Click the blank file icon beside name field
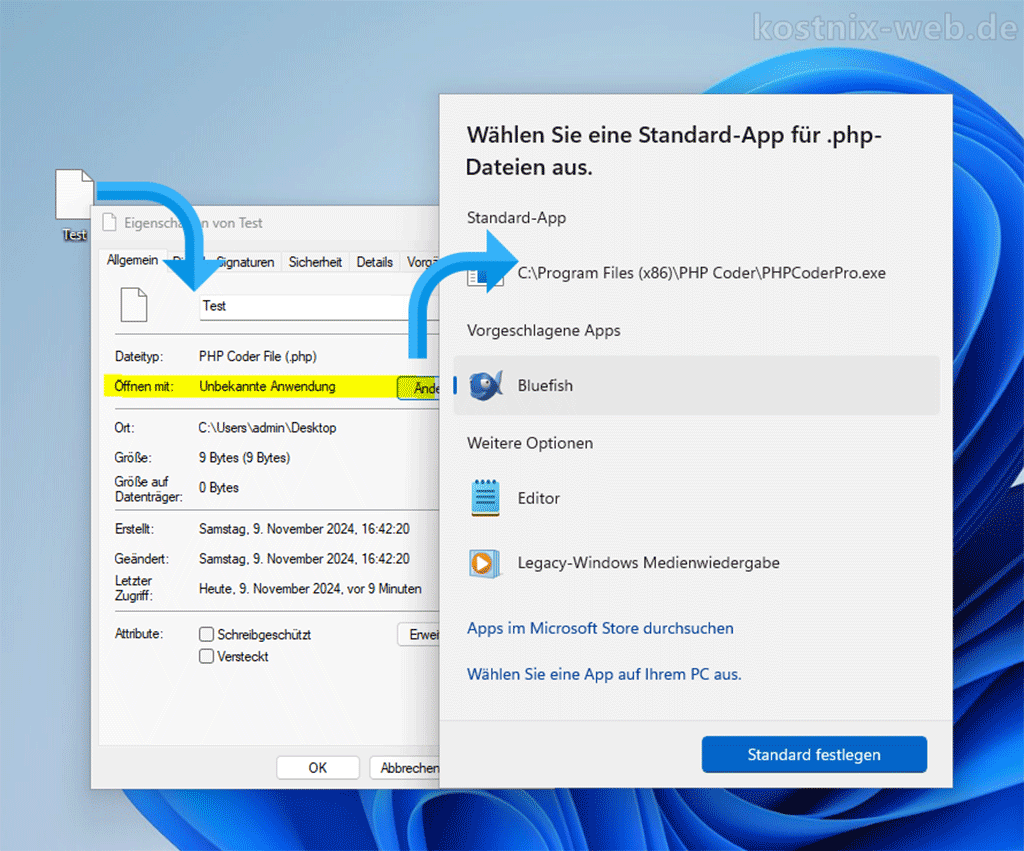This screenshot has height=851, width=1024. (x=134, y=305)
